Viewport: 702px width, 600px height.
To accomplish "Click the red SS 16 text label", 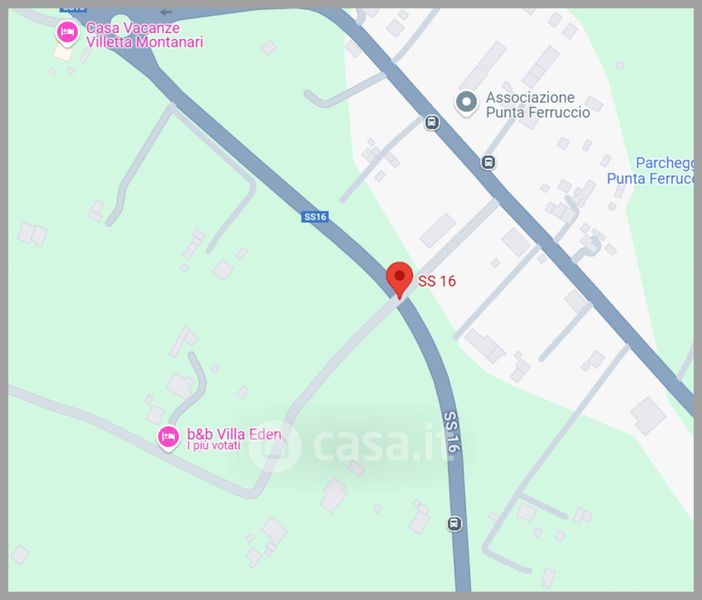I will pyautogui.click(x=437, y=281).
